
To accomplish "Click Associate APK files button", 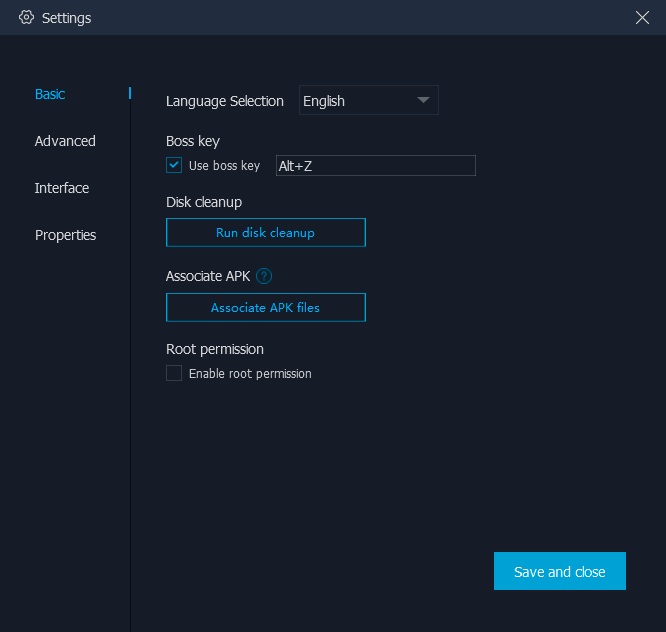I will coord(266,307).
